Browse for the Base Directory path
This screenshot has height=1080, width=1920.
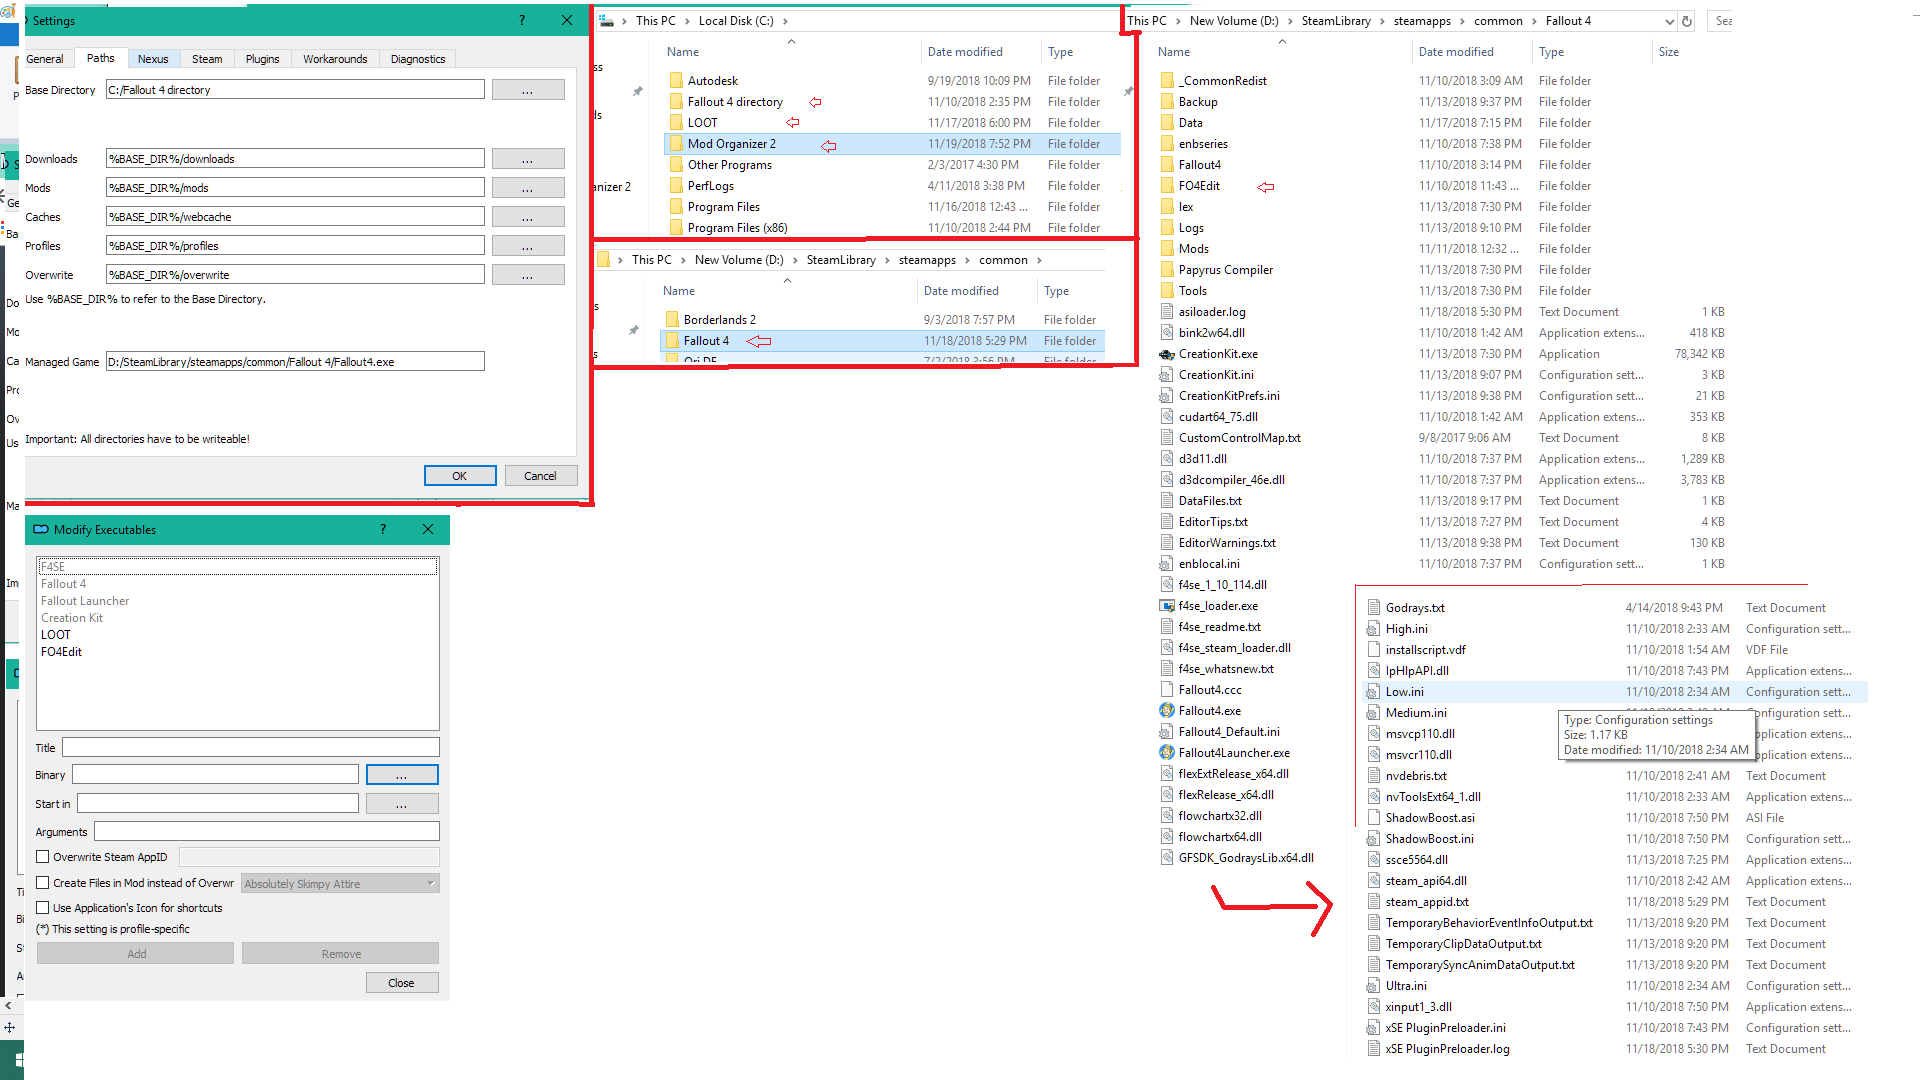(528, 90)
